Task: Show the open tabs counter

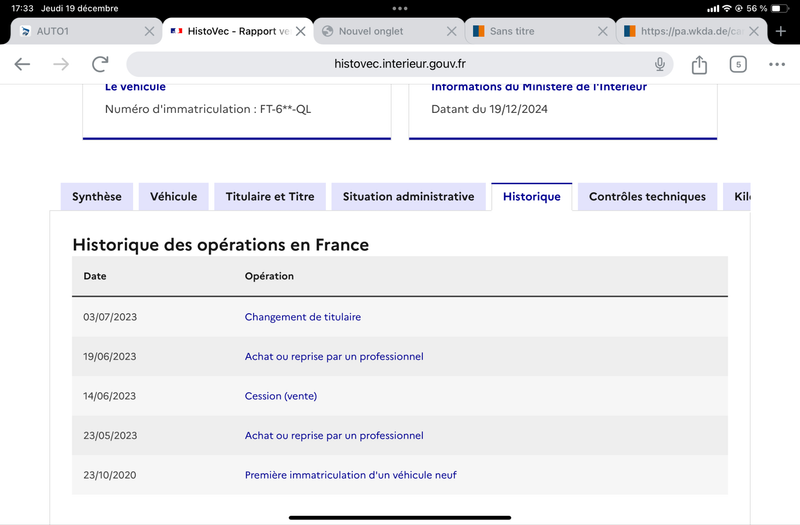Action: click(x=738, y=64)
